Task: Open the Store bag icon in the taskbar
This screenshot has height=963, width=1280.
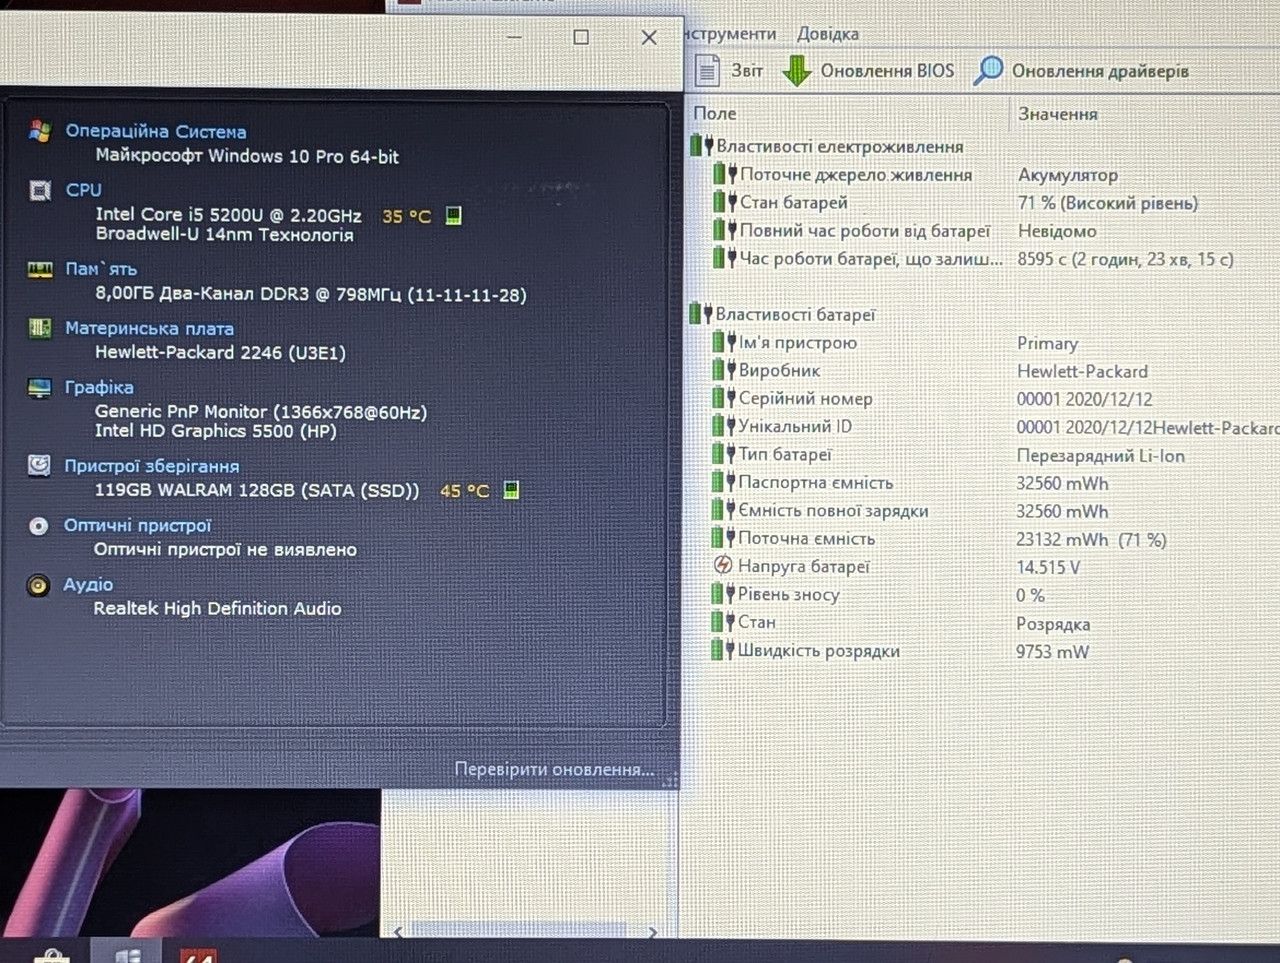Action: pyautogui.click(x=51, y=954)
